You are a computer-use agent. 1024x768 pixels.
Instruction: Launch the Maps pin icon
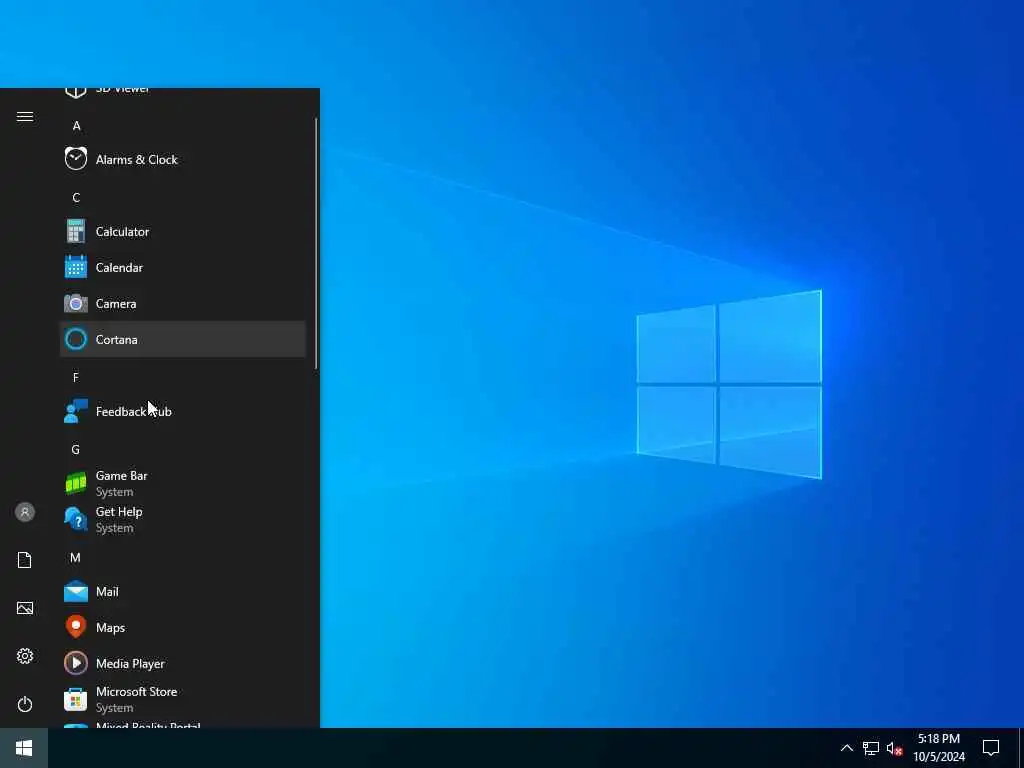pos(76,627)
